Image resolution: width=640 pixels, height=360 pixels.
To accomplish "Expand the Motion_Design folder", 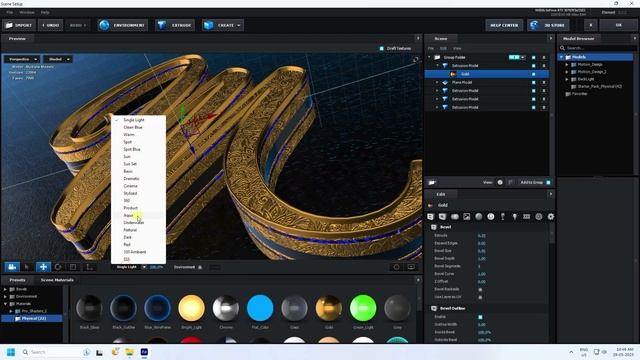I will coord(567,64).
